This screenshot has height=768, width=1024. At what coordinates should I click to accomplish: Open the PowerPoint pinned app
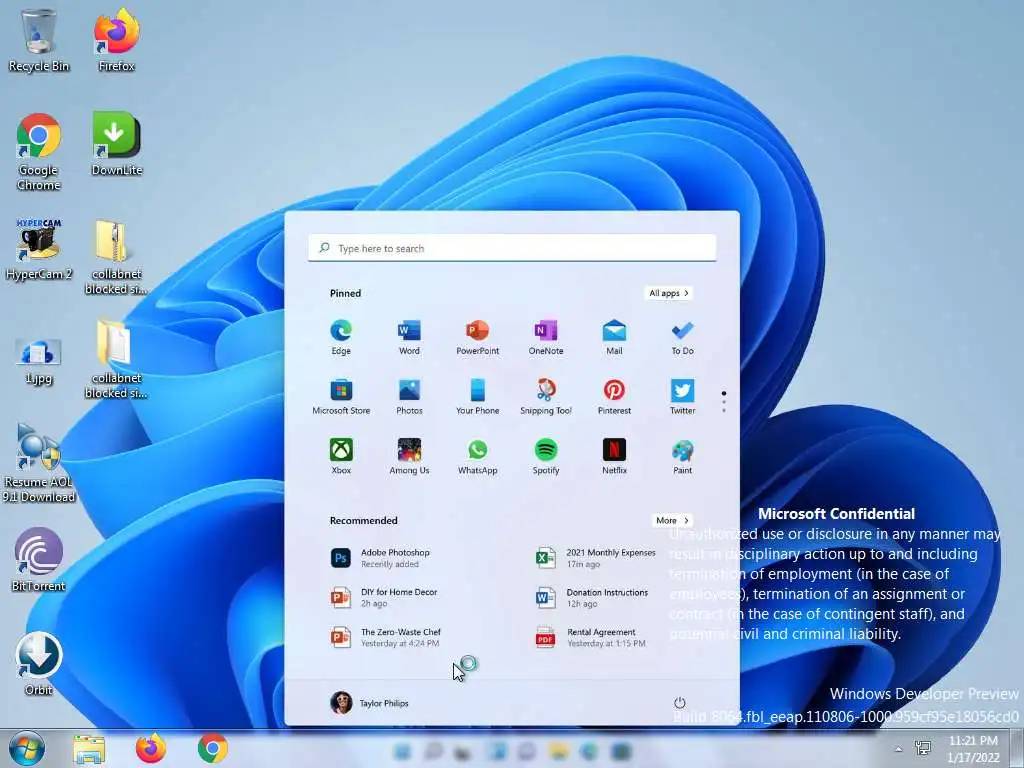(x=477, y=337)
